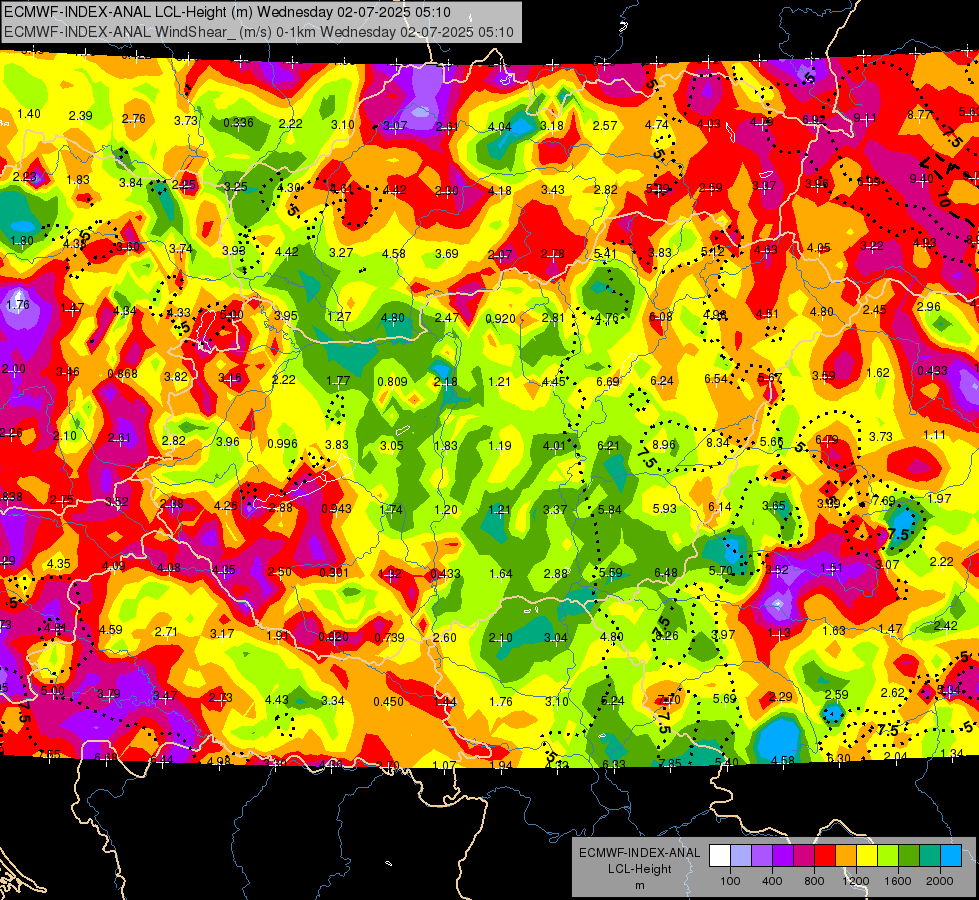
Task: Click the yellow legend swatch
Action: coord(867,856)
